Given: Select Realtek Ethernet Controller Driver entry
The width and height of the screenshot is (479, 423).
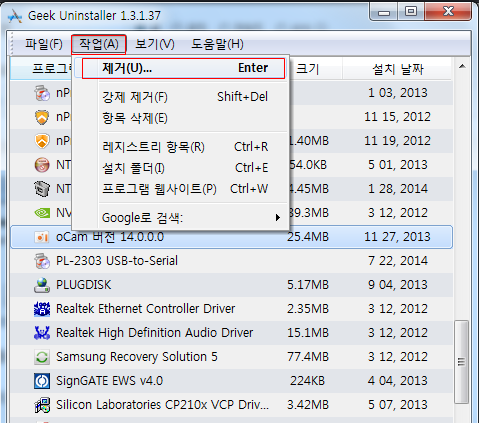Looking at the screenshot, I should tap(232, 309).
